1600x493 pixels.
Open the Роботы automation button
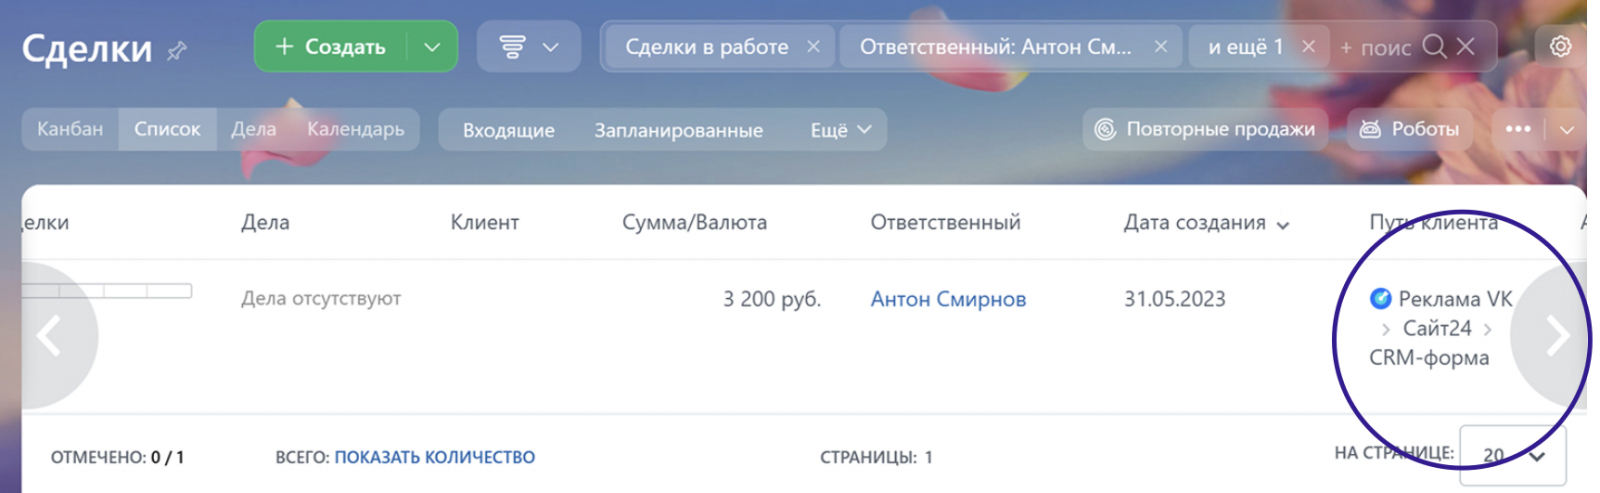[1410, 129]
